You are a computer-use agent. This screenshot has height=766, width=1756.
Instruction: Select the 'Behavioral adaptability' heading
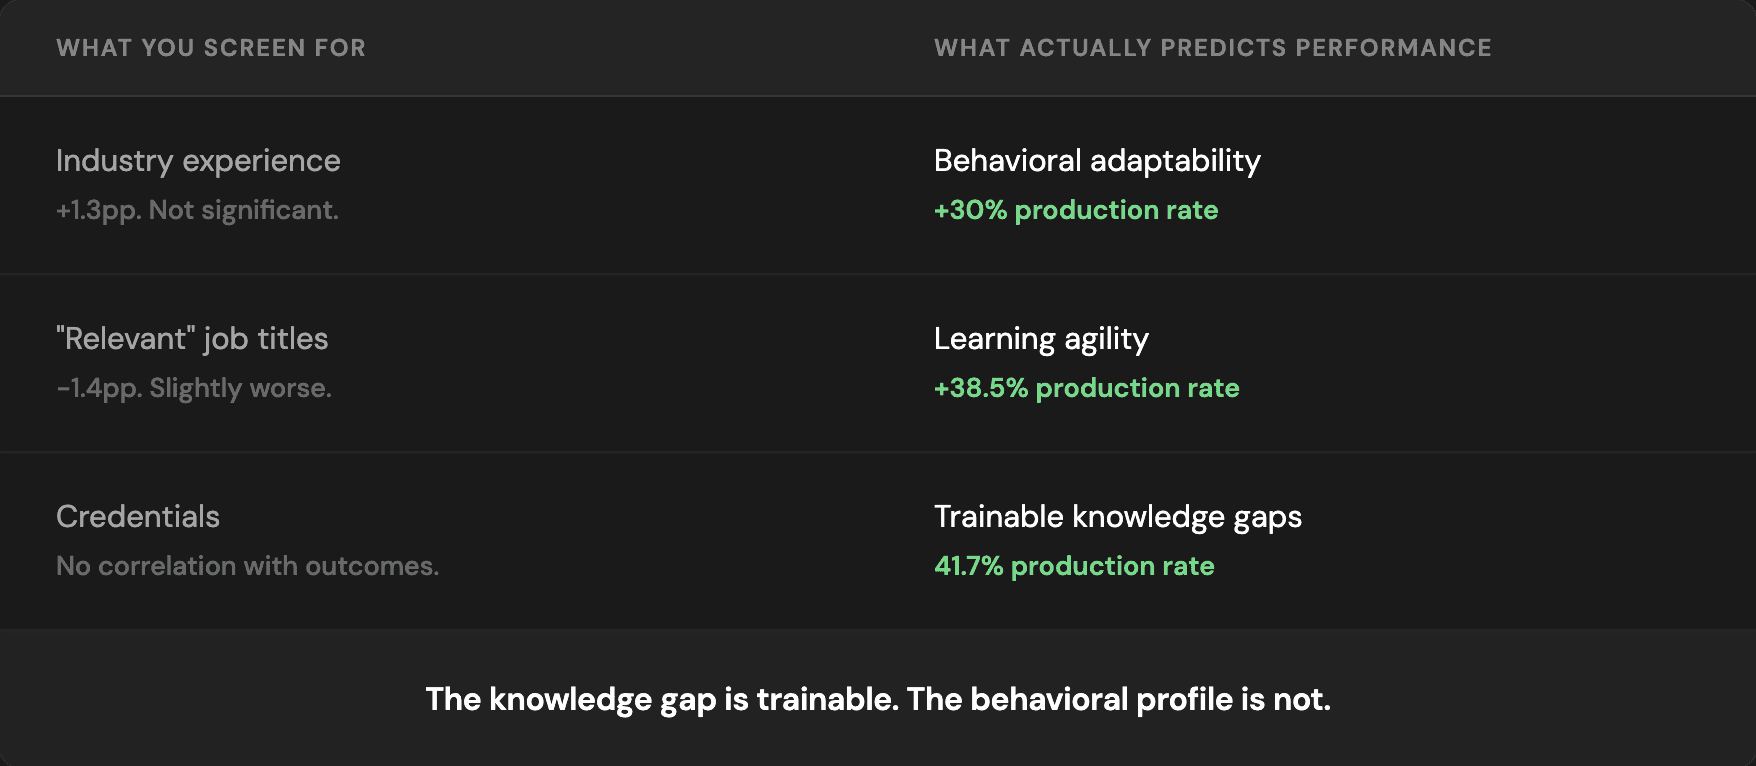(x=1097, y=161)
